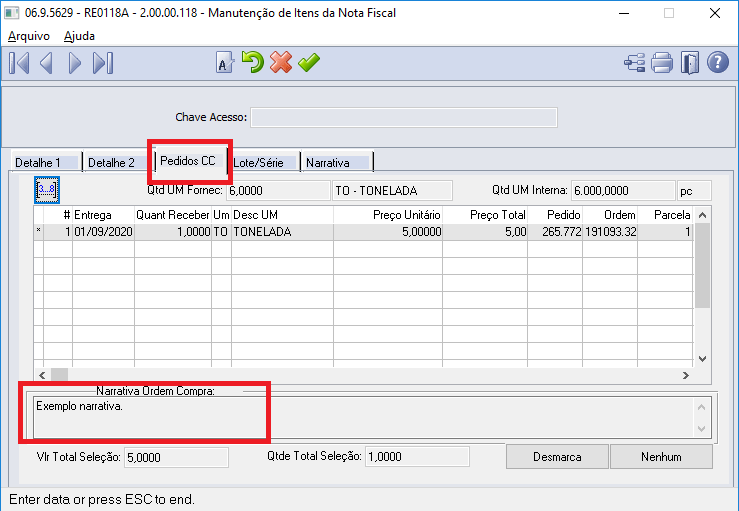The image size is (739, 511).
Task: Click the Qtd UM Interna field
Action: tap(623, 190)
